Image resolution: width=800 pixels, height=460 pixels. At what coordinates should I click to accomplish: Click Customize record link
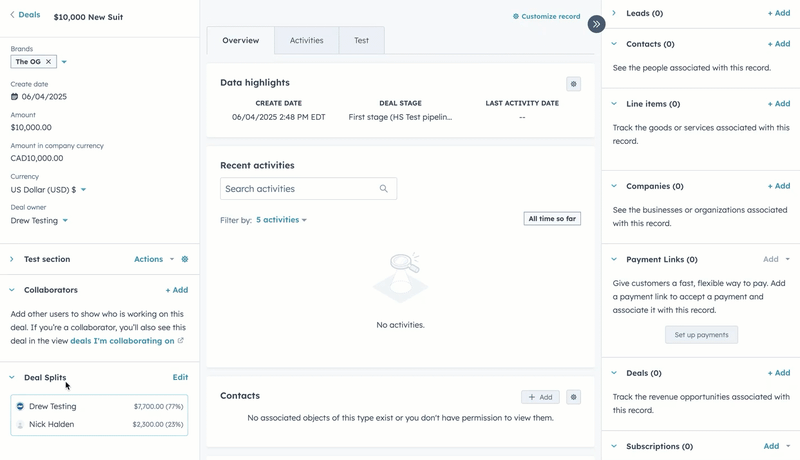546,16
